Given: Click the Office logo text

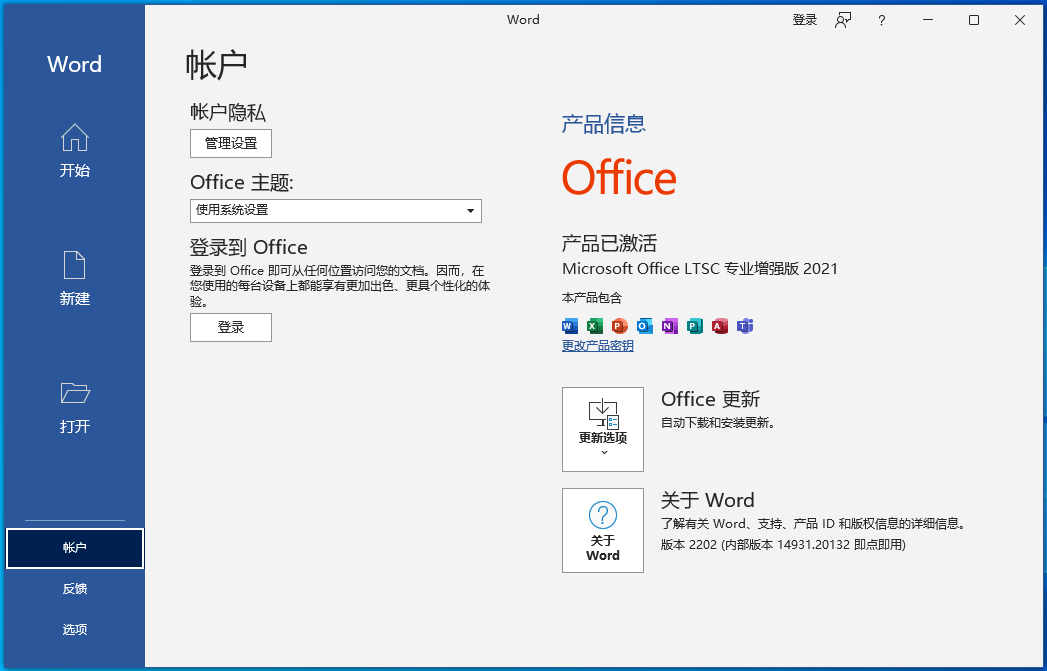Looking at the screenshot, I should pyautogui.click(x=619, y=178).
